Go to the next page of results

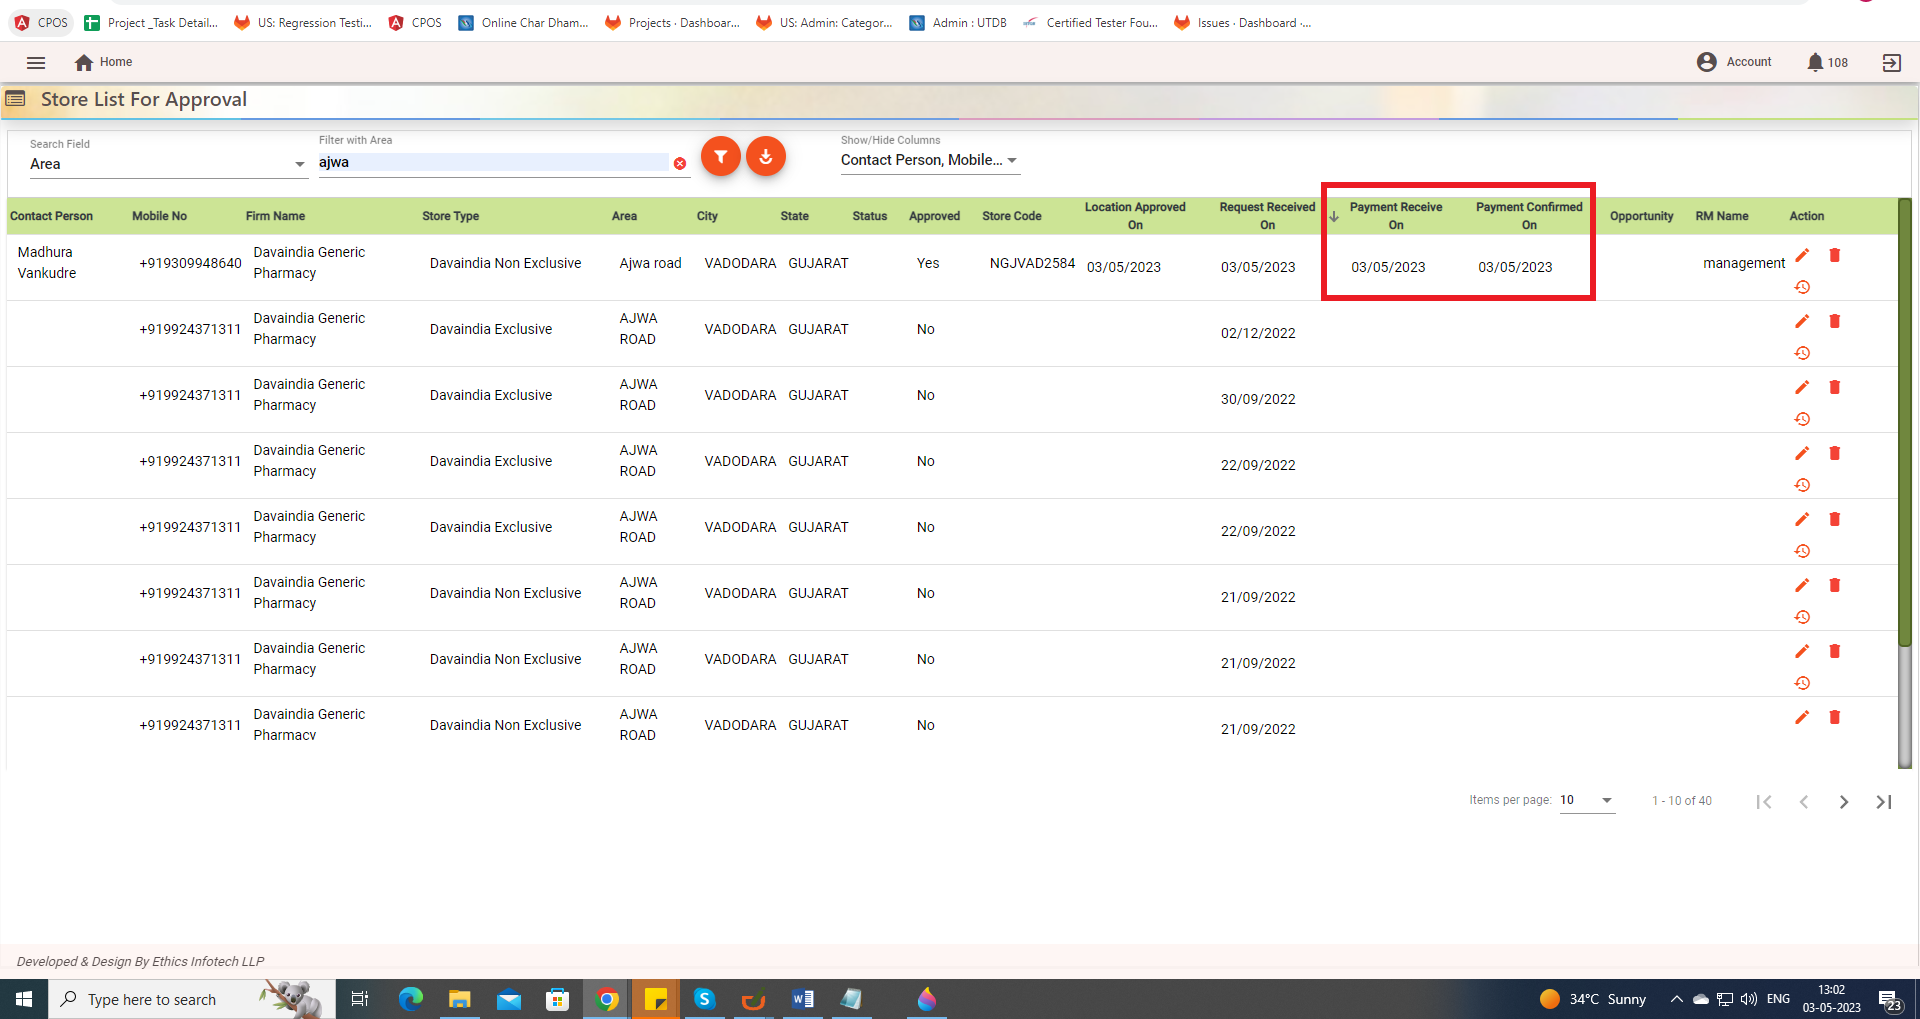click(1844, 802)
